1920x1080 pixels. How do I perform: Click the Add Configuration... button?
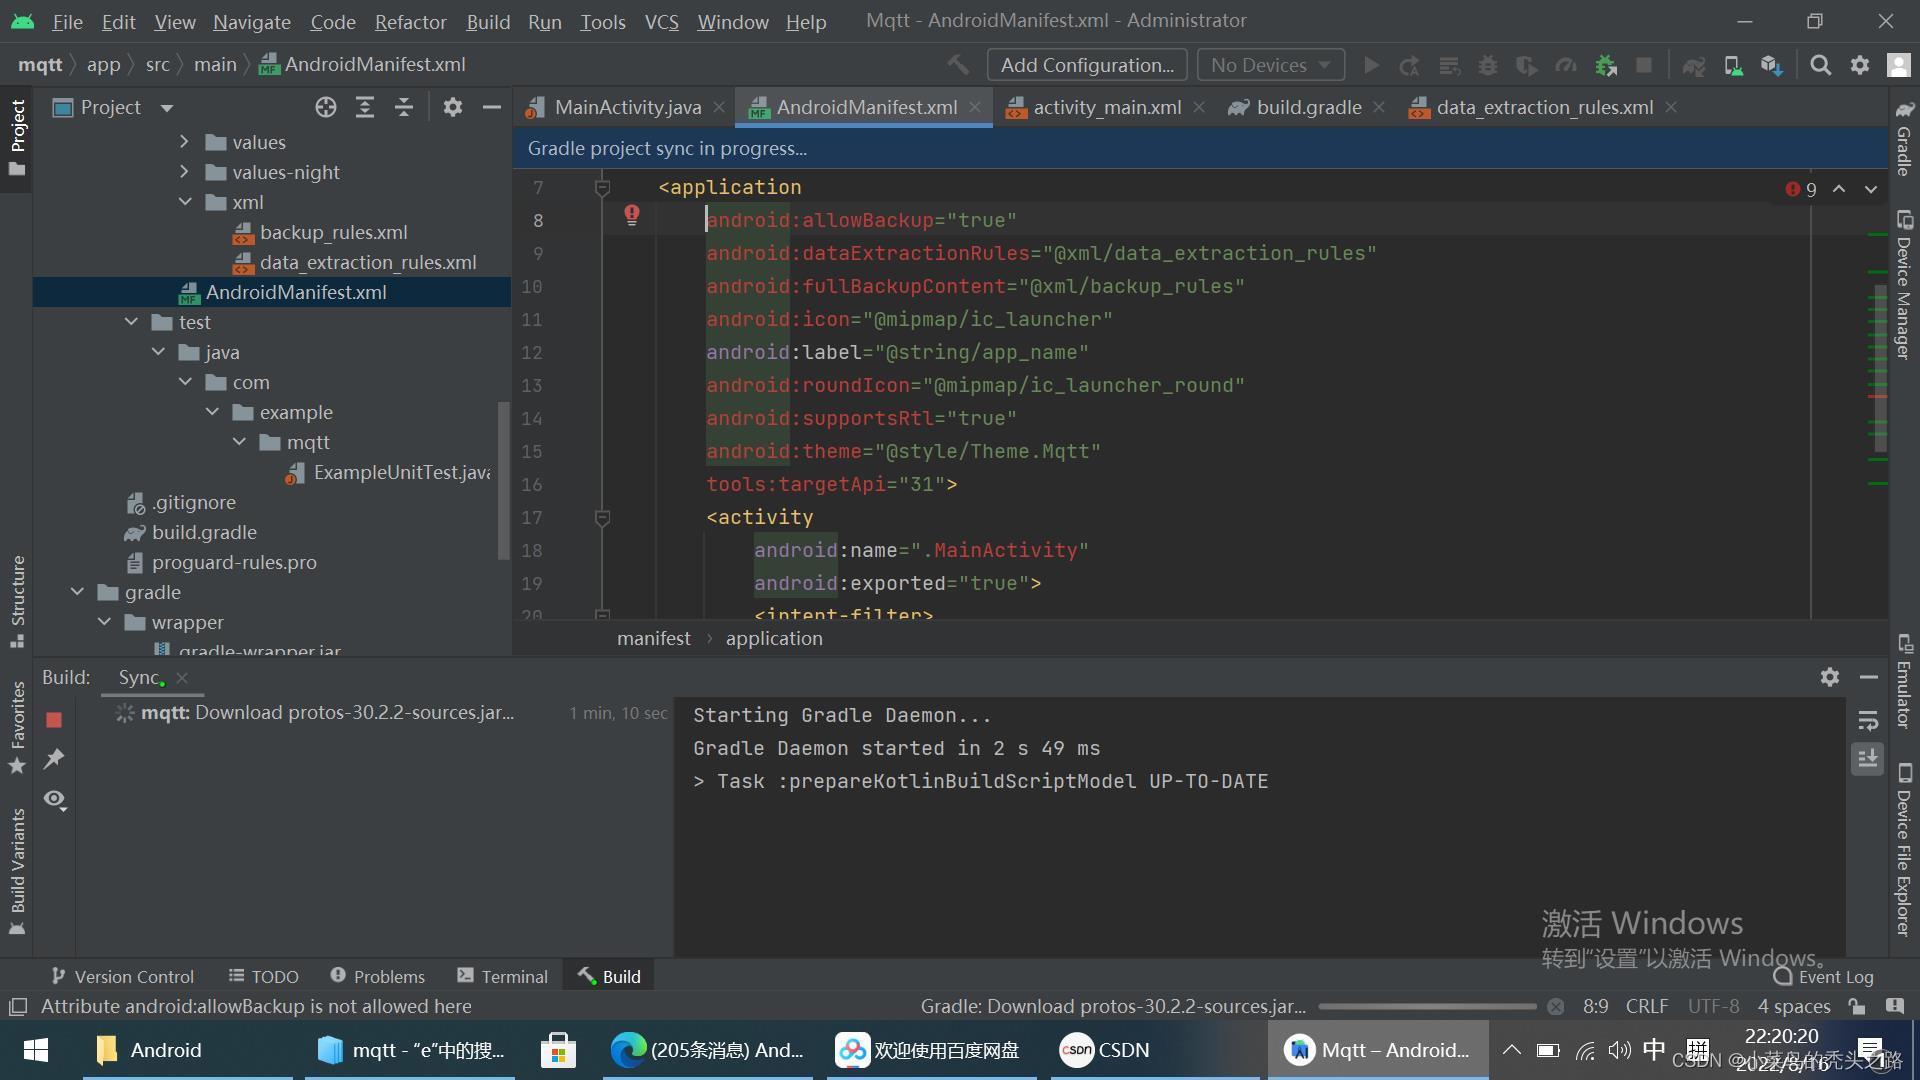[x=1087, y=65]
